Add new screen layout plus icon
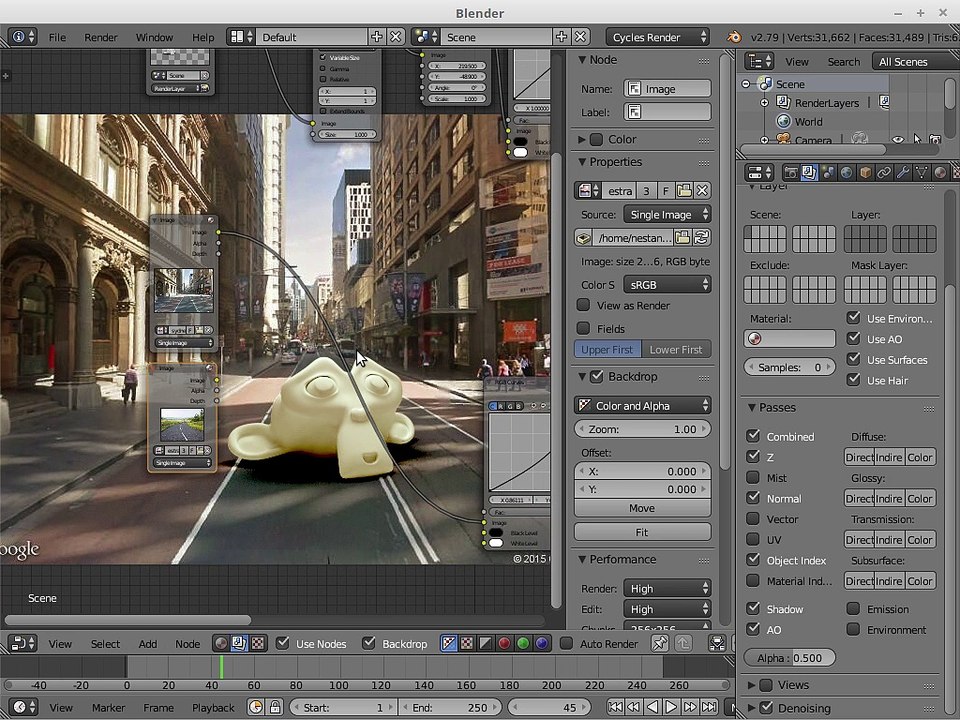Image resolution: width=960 pixels, height=720 pixels. click(x=377, y=37)
